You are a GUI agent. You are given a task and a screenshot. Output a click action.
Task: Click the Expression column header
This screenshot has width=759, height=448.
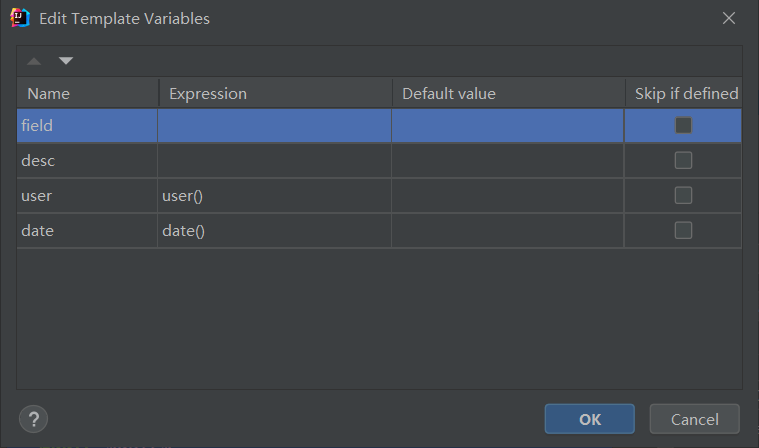click(275, 94)
